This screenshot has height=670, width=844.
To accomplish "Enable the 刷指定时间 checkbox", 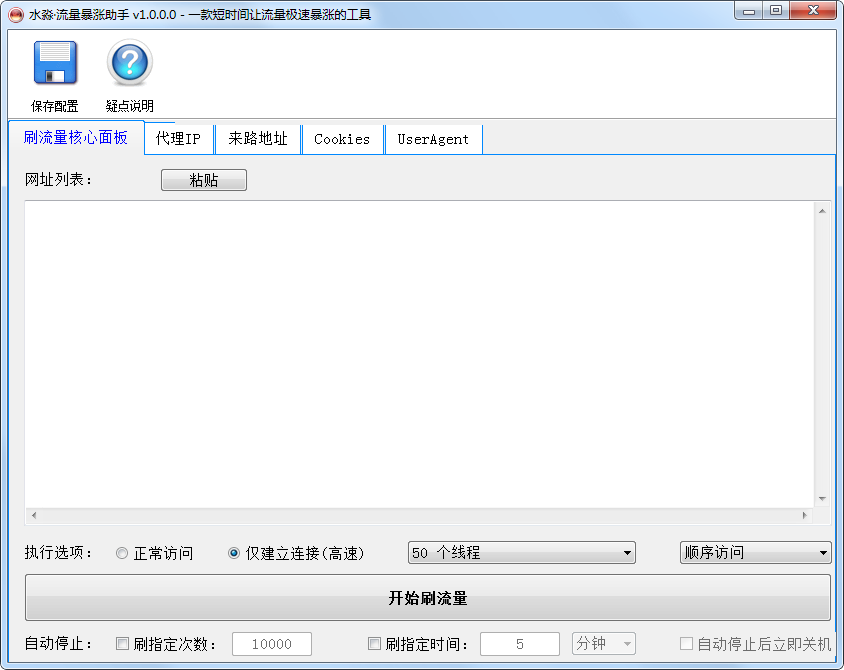I will coord(375,644).
